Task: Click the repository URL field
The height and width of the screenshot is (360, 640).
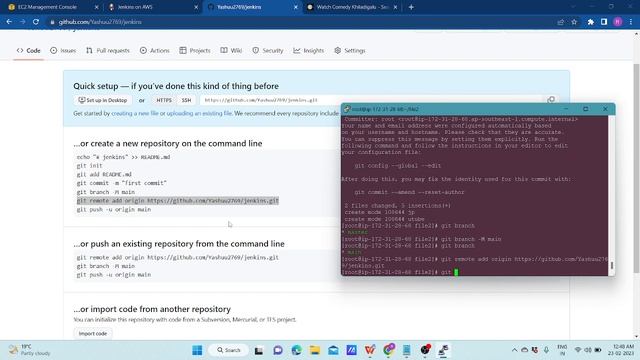Action: pyautogui.click(x=371, y=100)
